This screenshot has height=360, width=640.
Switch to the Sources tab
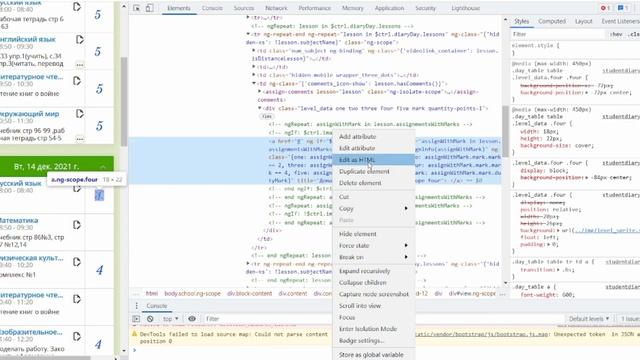point(244,8)
